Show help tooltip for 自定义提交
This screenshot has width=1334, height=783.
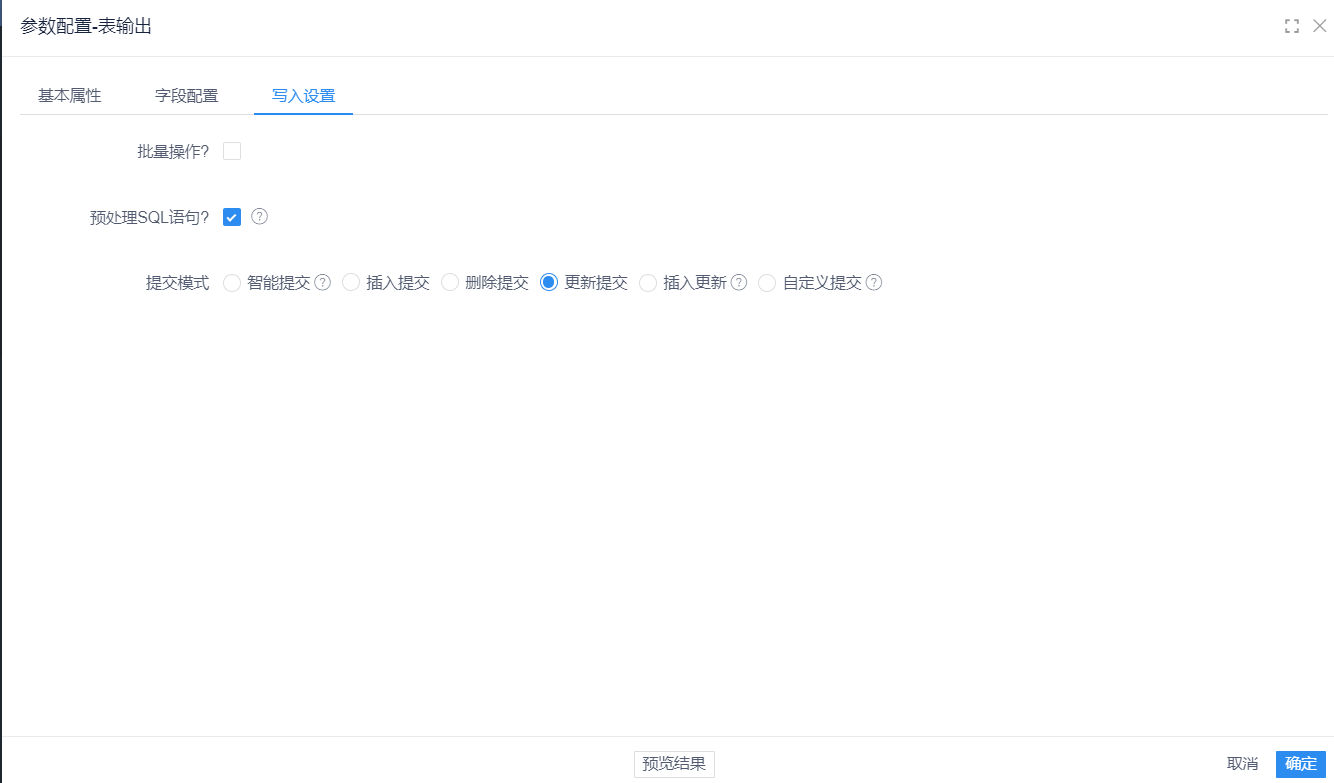tap(874, 283)
